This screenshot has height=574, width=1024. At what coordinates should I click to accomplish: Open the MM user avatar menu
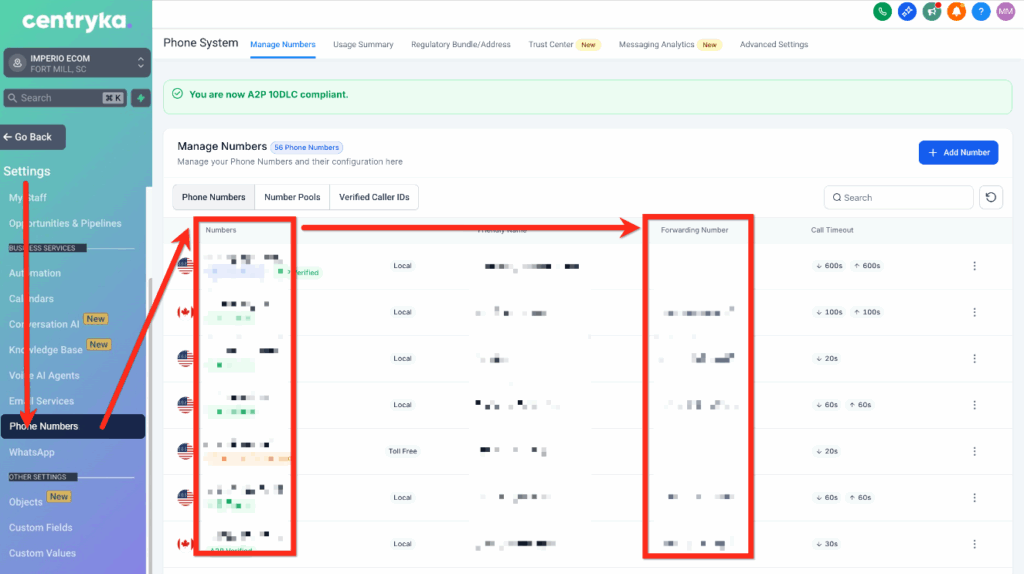1005,12
